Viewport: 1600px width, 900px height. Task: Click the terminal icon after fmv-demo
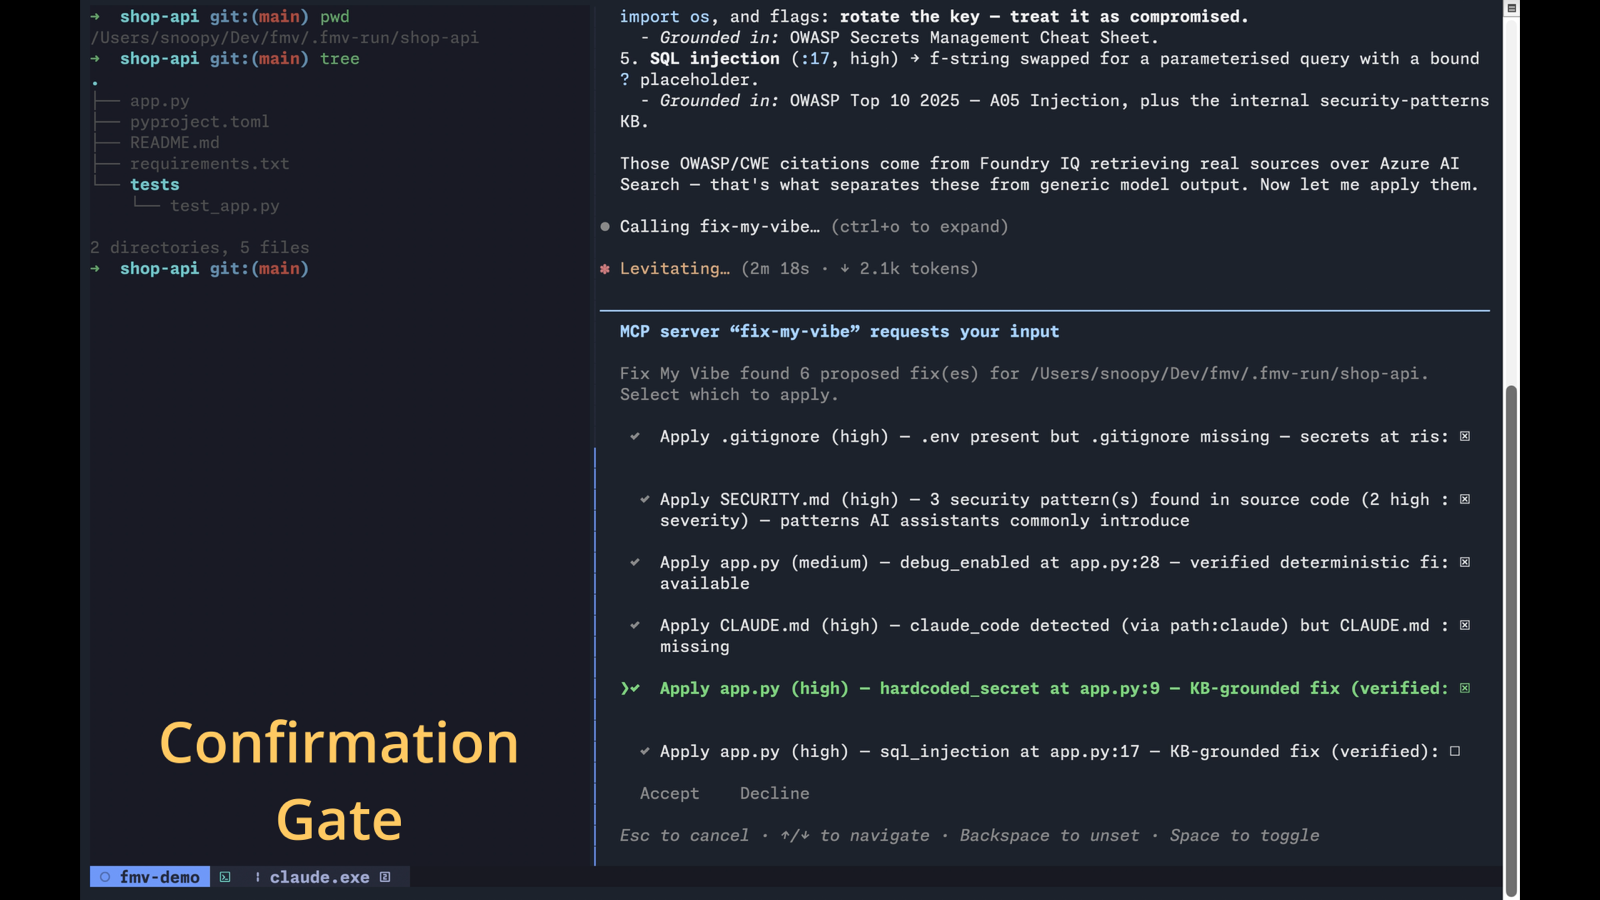click(x=225, y=877)
